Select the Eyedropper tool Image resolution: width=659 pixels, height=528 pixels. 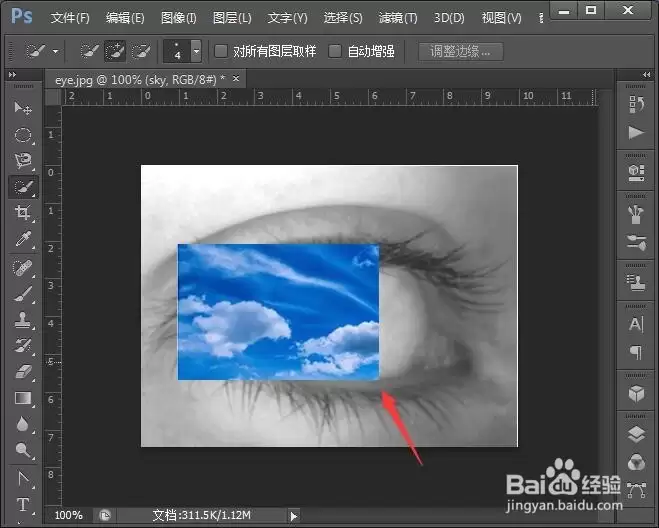click(23, 239)
